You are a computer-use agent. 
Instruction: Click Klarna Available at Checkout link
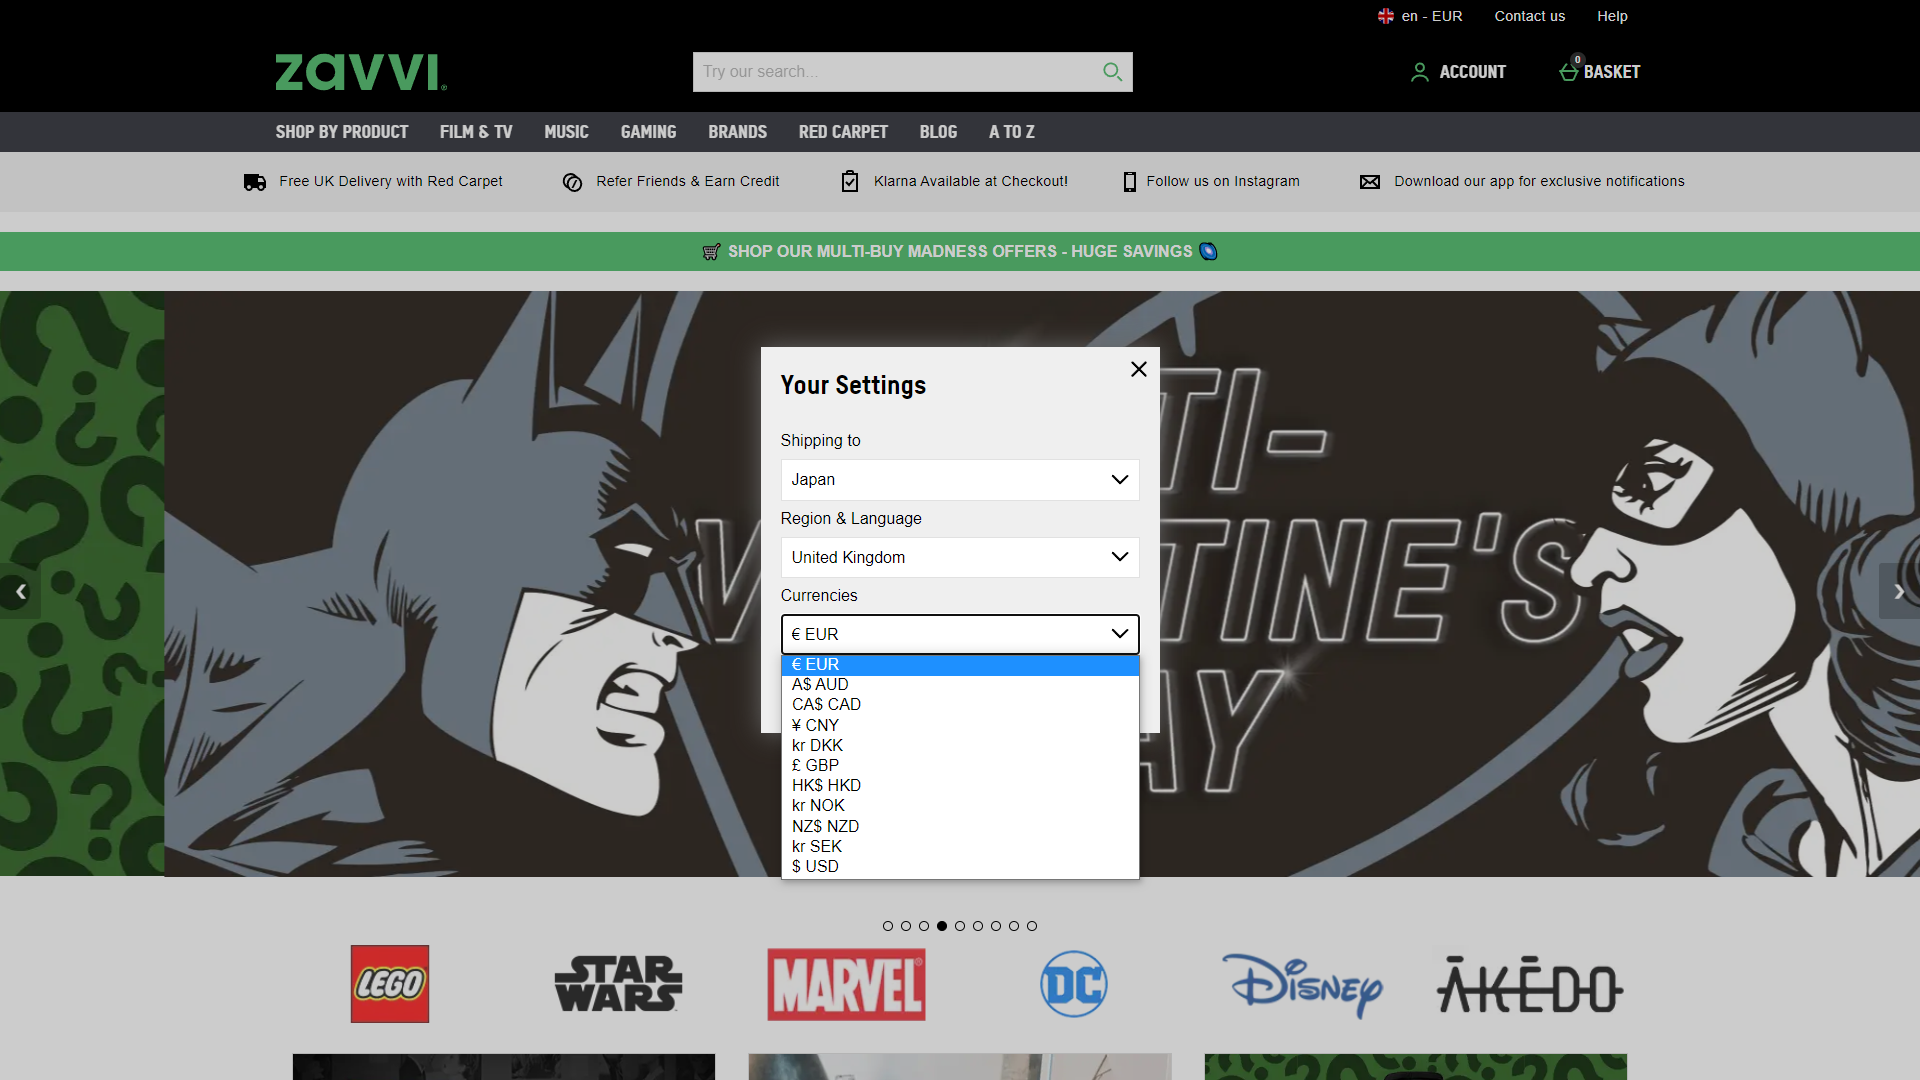(971, 181)
